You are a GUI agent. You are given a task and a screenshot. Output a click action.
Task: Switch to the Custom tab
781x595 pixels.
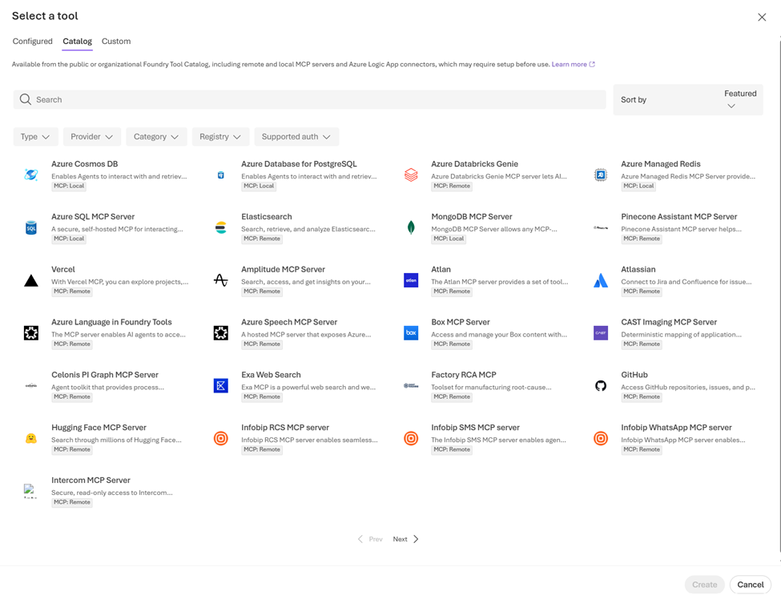point(116,42)
